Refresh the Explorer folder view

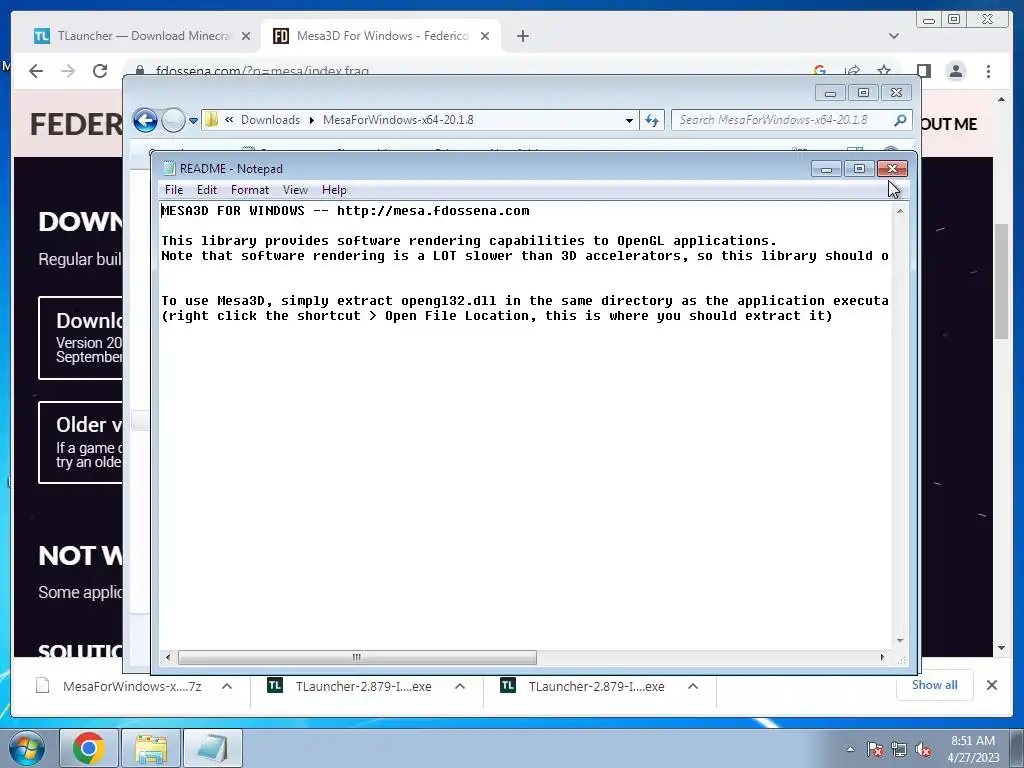pyautogui.click(x=652, y=120)
